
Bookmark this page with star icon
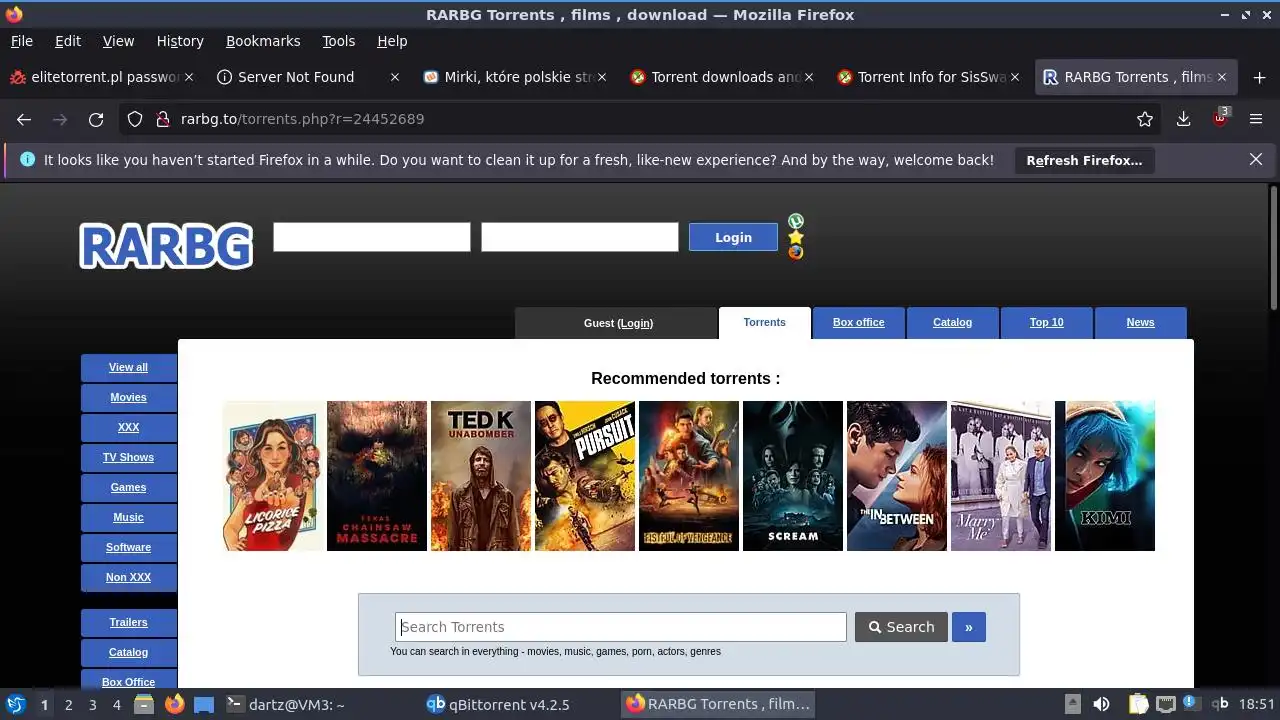click(x=1145, y=119)
